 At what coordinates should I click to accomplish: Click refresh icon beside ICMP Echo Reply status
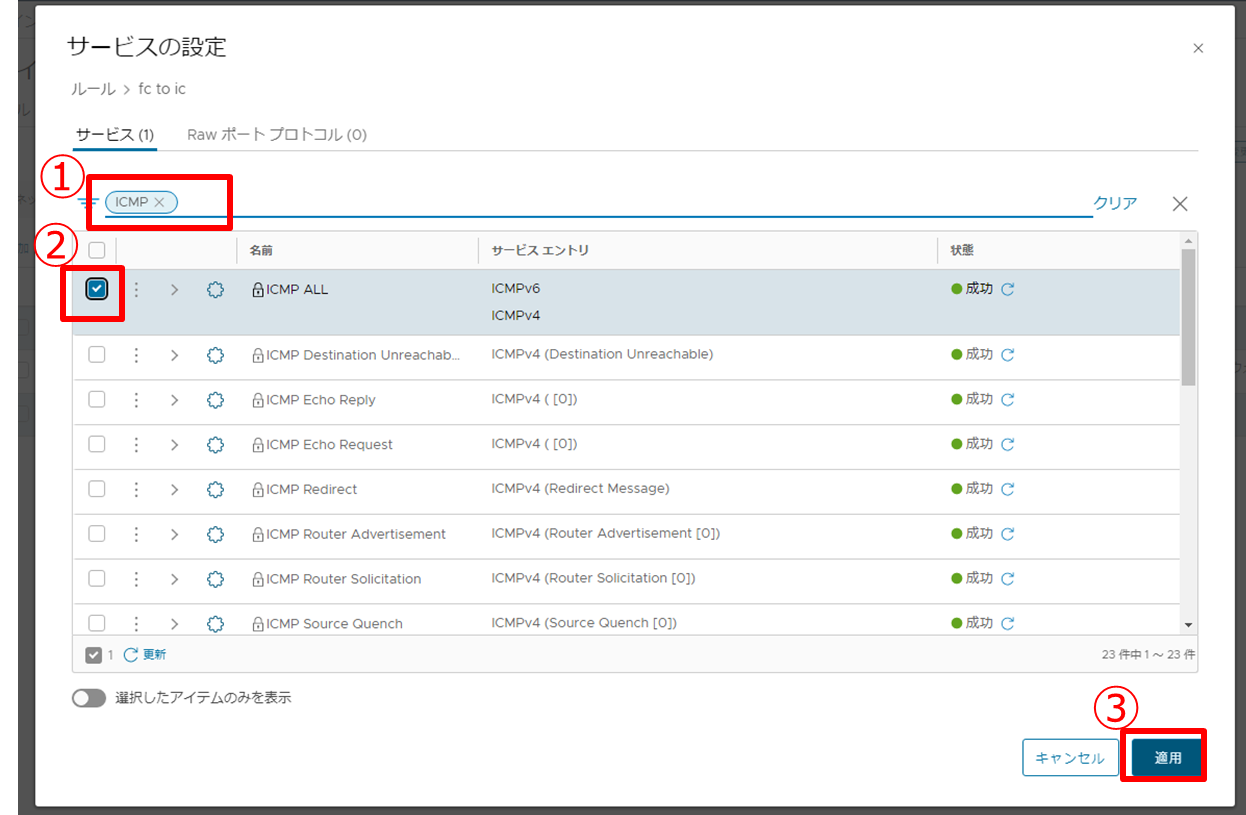(x=1008, y=400)
